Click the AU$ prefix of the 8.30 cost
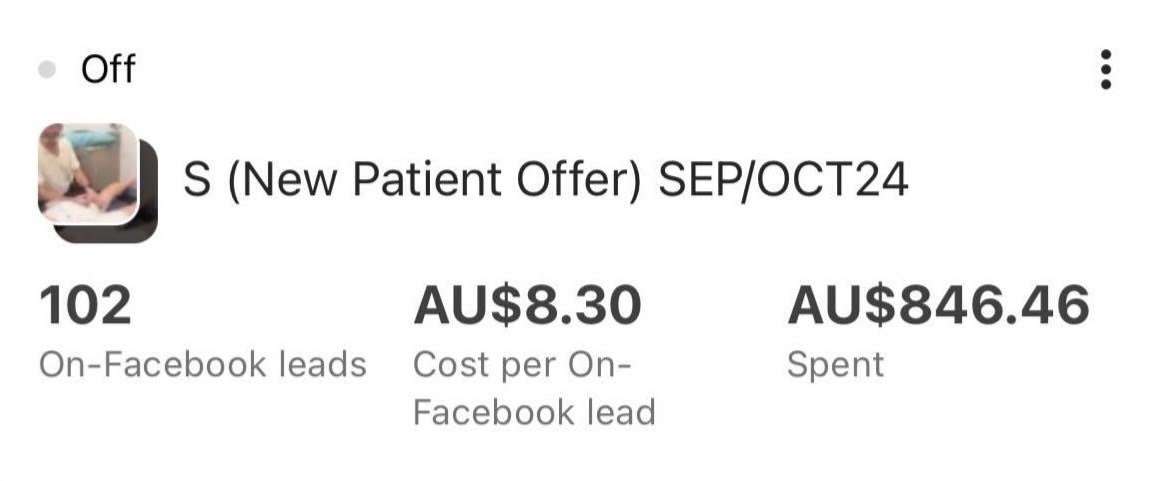This screenshot has height=481, width=1166. pos(469,306)
